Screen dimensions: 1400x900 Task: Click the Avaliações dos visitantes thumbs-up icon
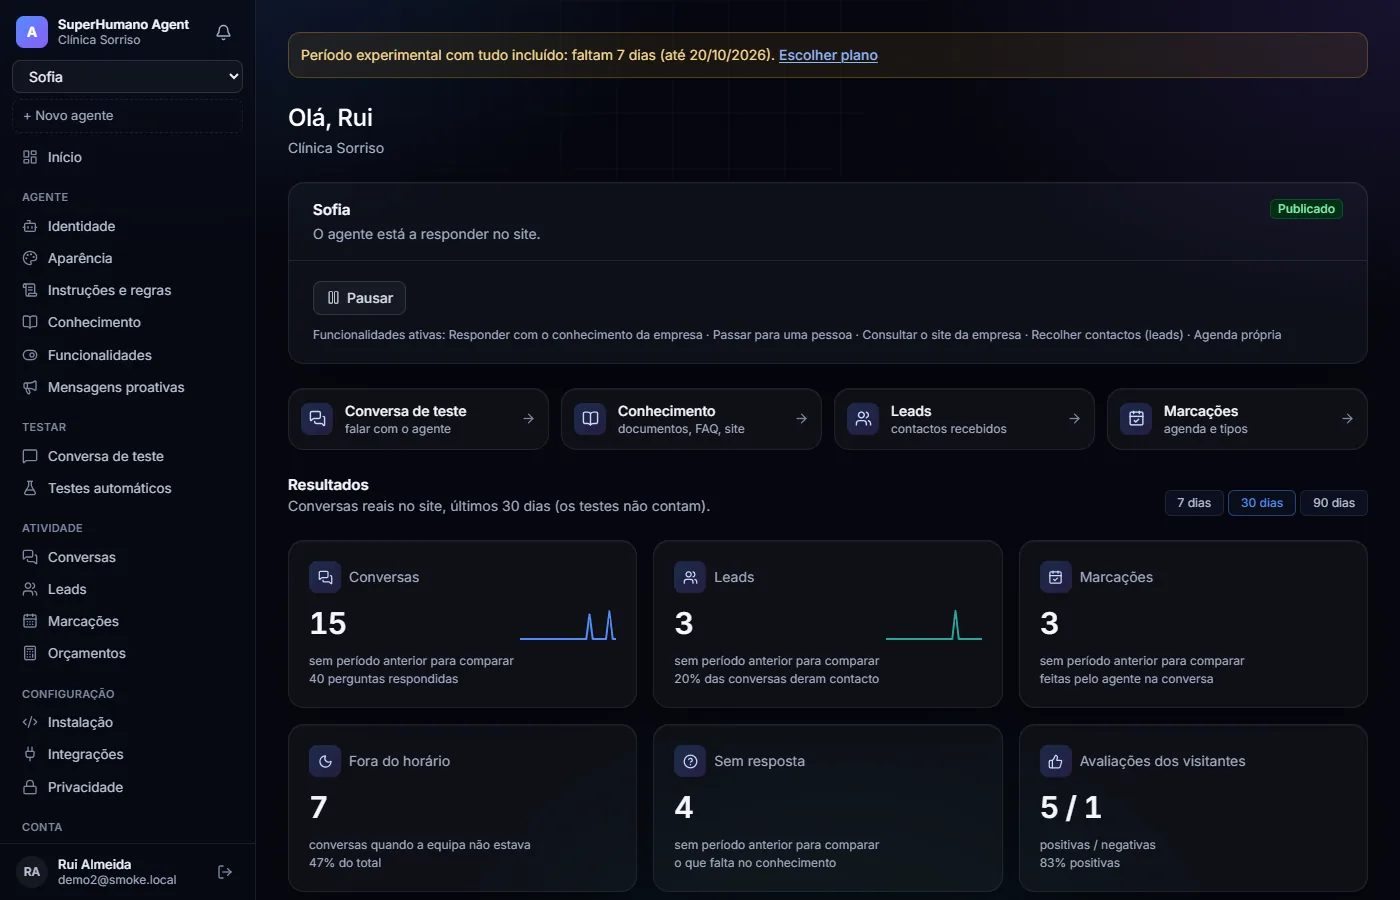click(x=1055, y=761)
